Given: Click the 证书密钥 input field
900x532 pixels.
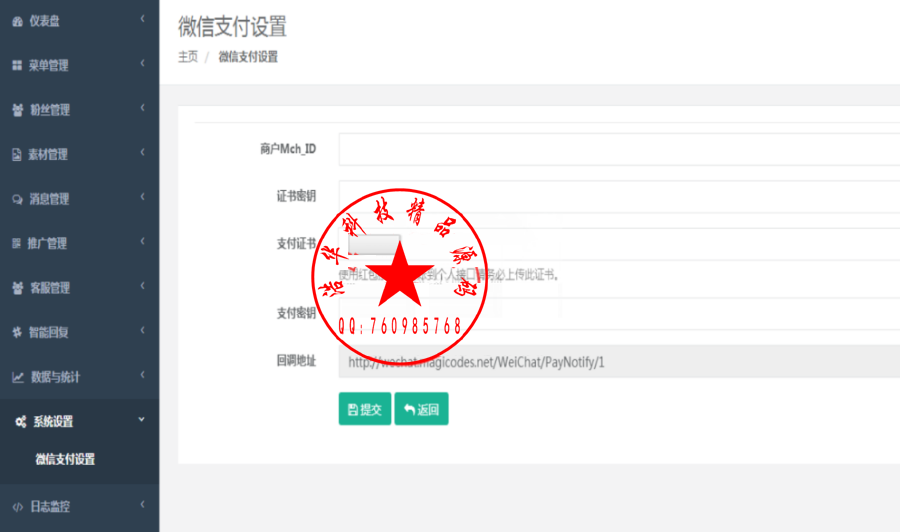Looking at the screenshot, I should point(619,196).
